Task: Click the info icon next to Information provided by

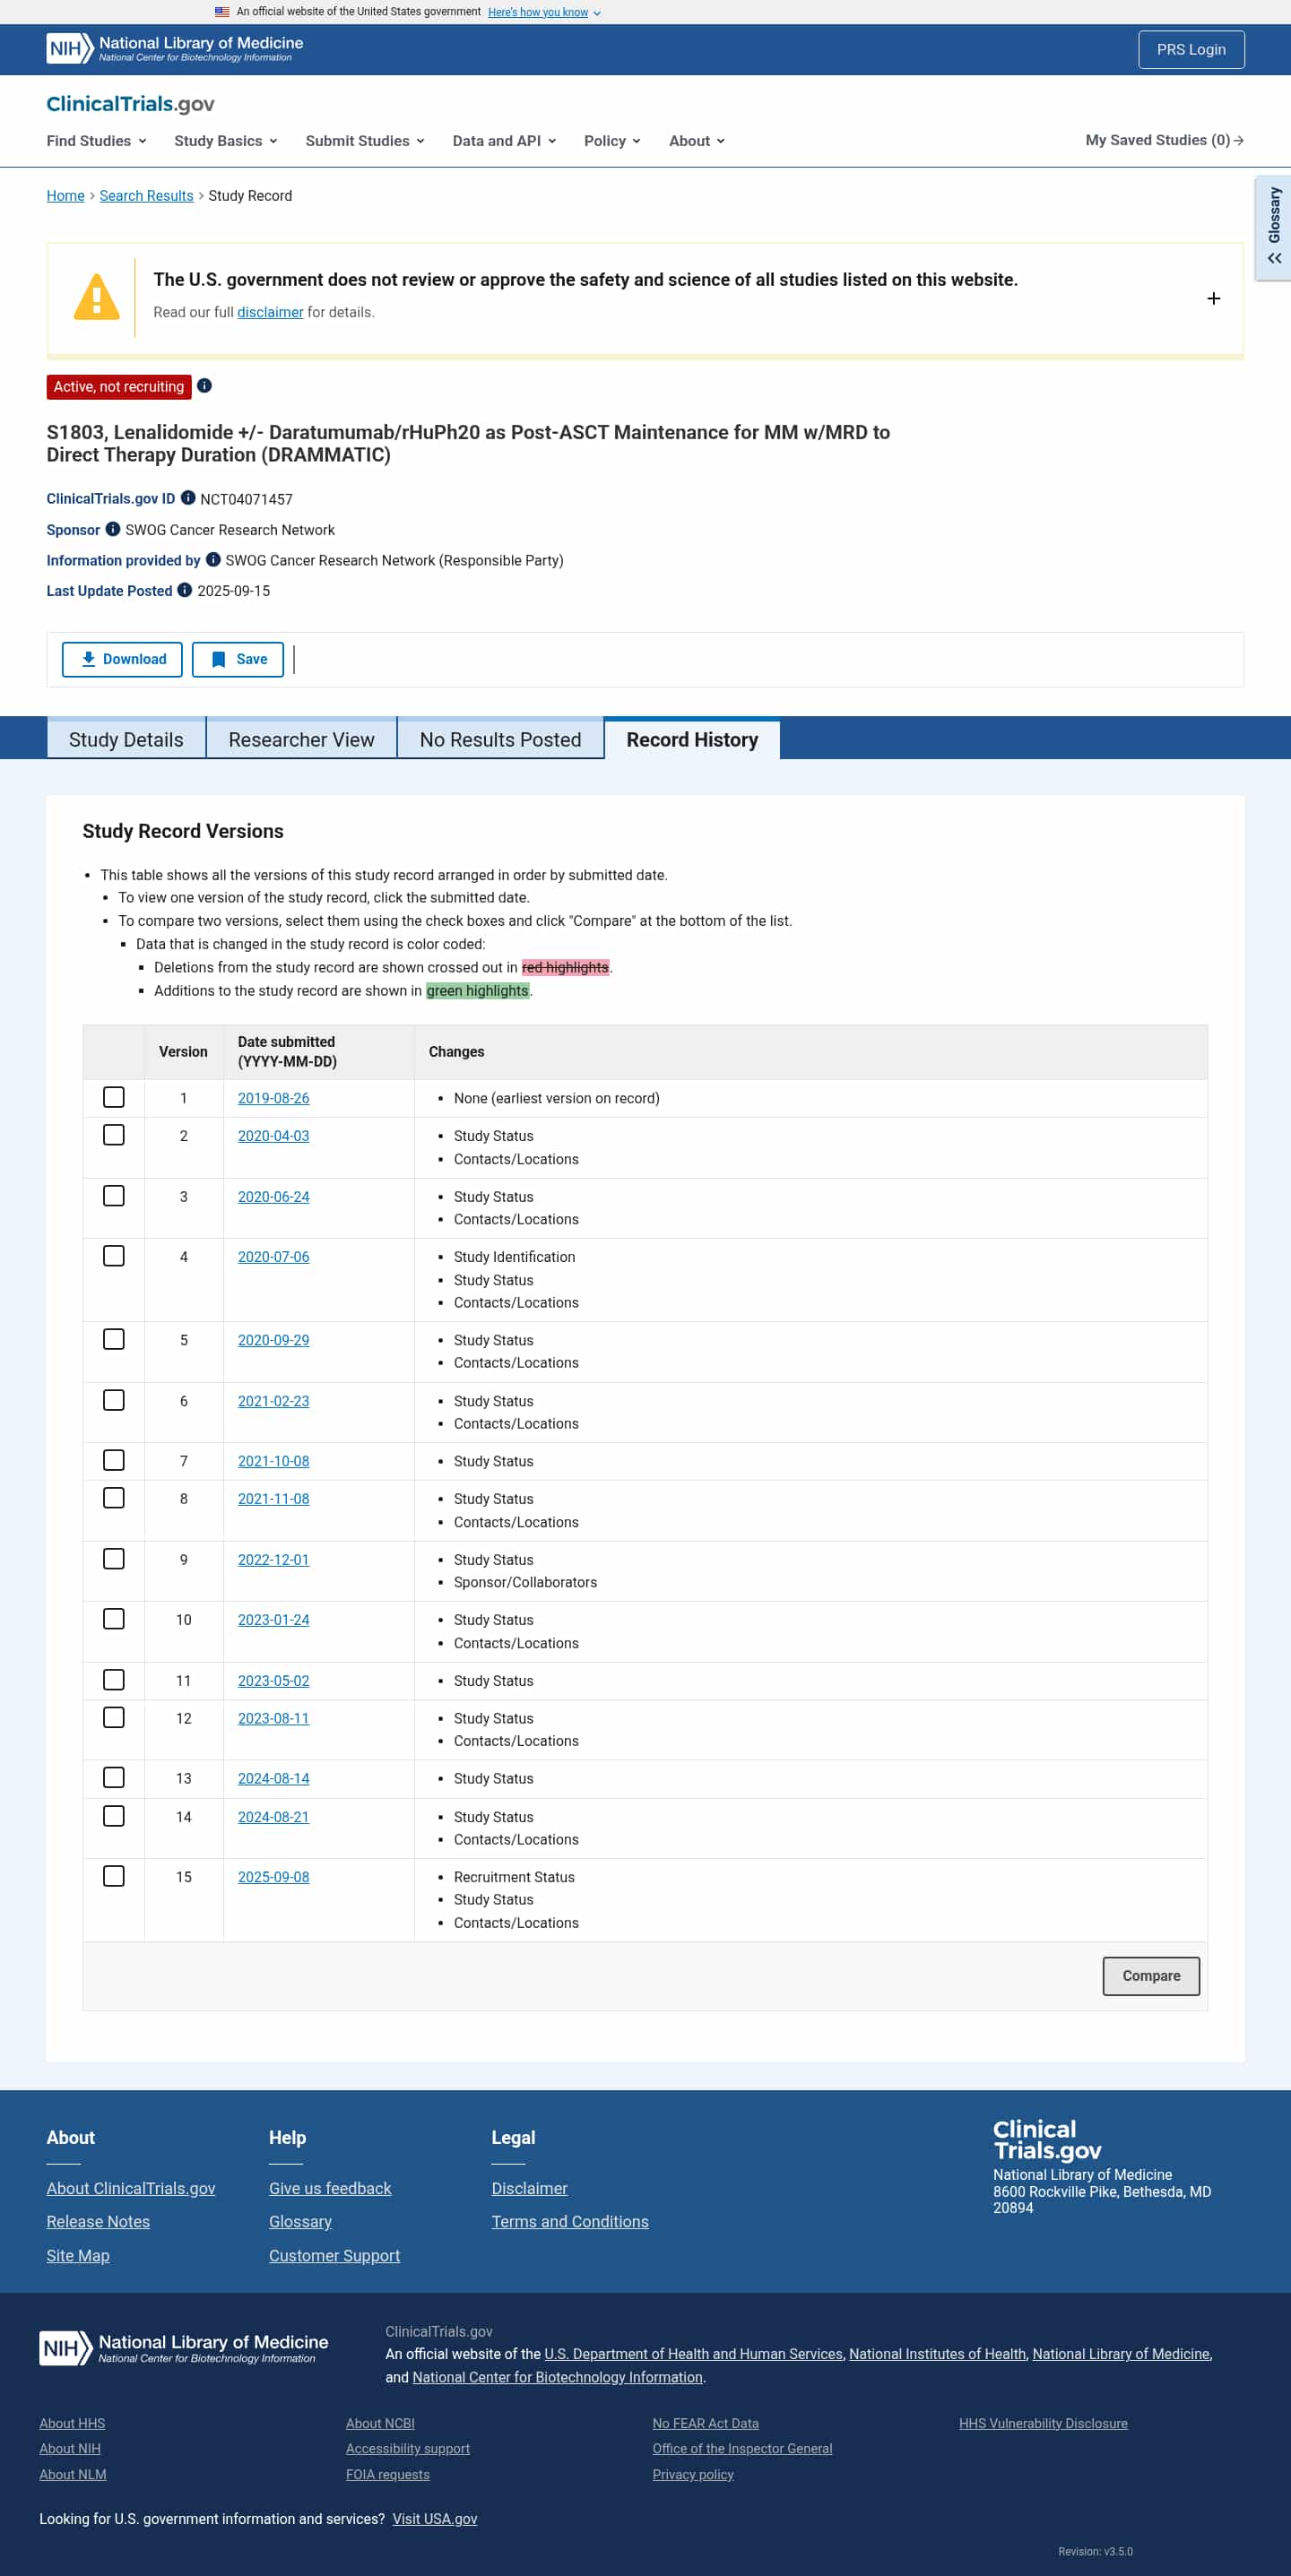Action: point(213,560)
